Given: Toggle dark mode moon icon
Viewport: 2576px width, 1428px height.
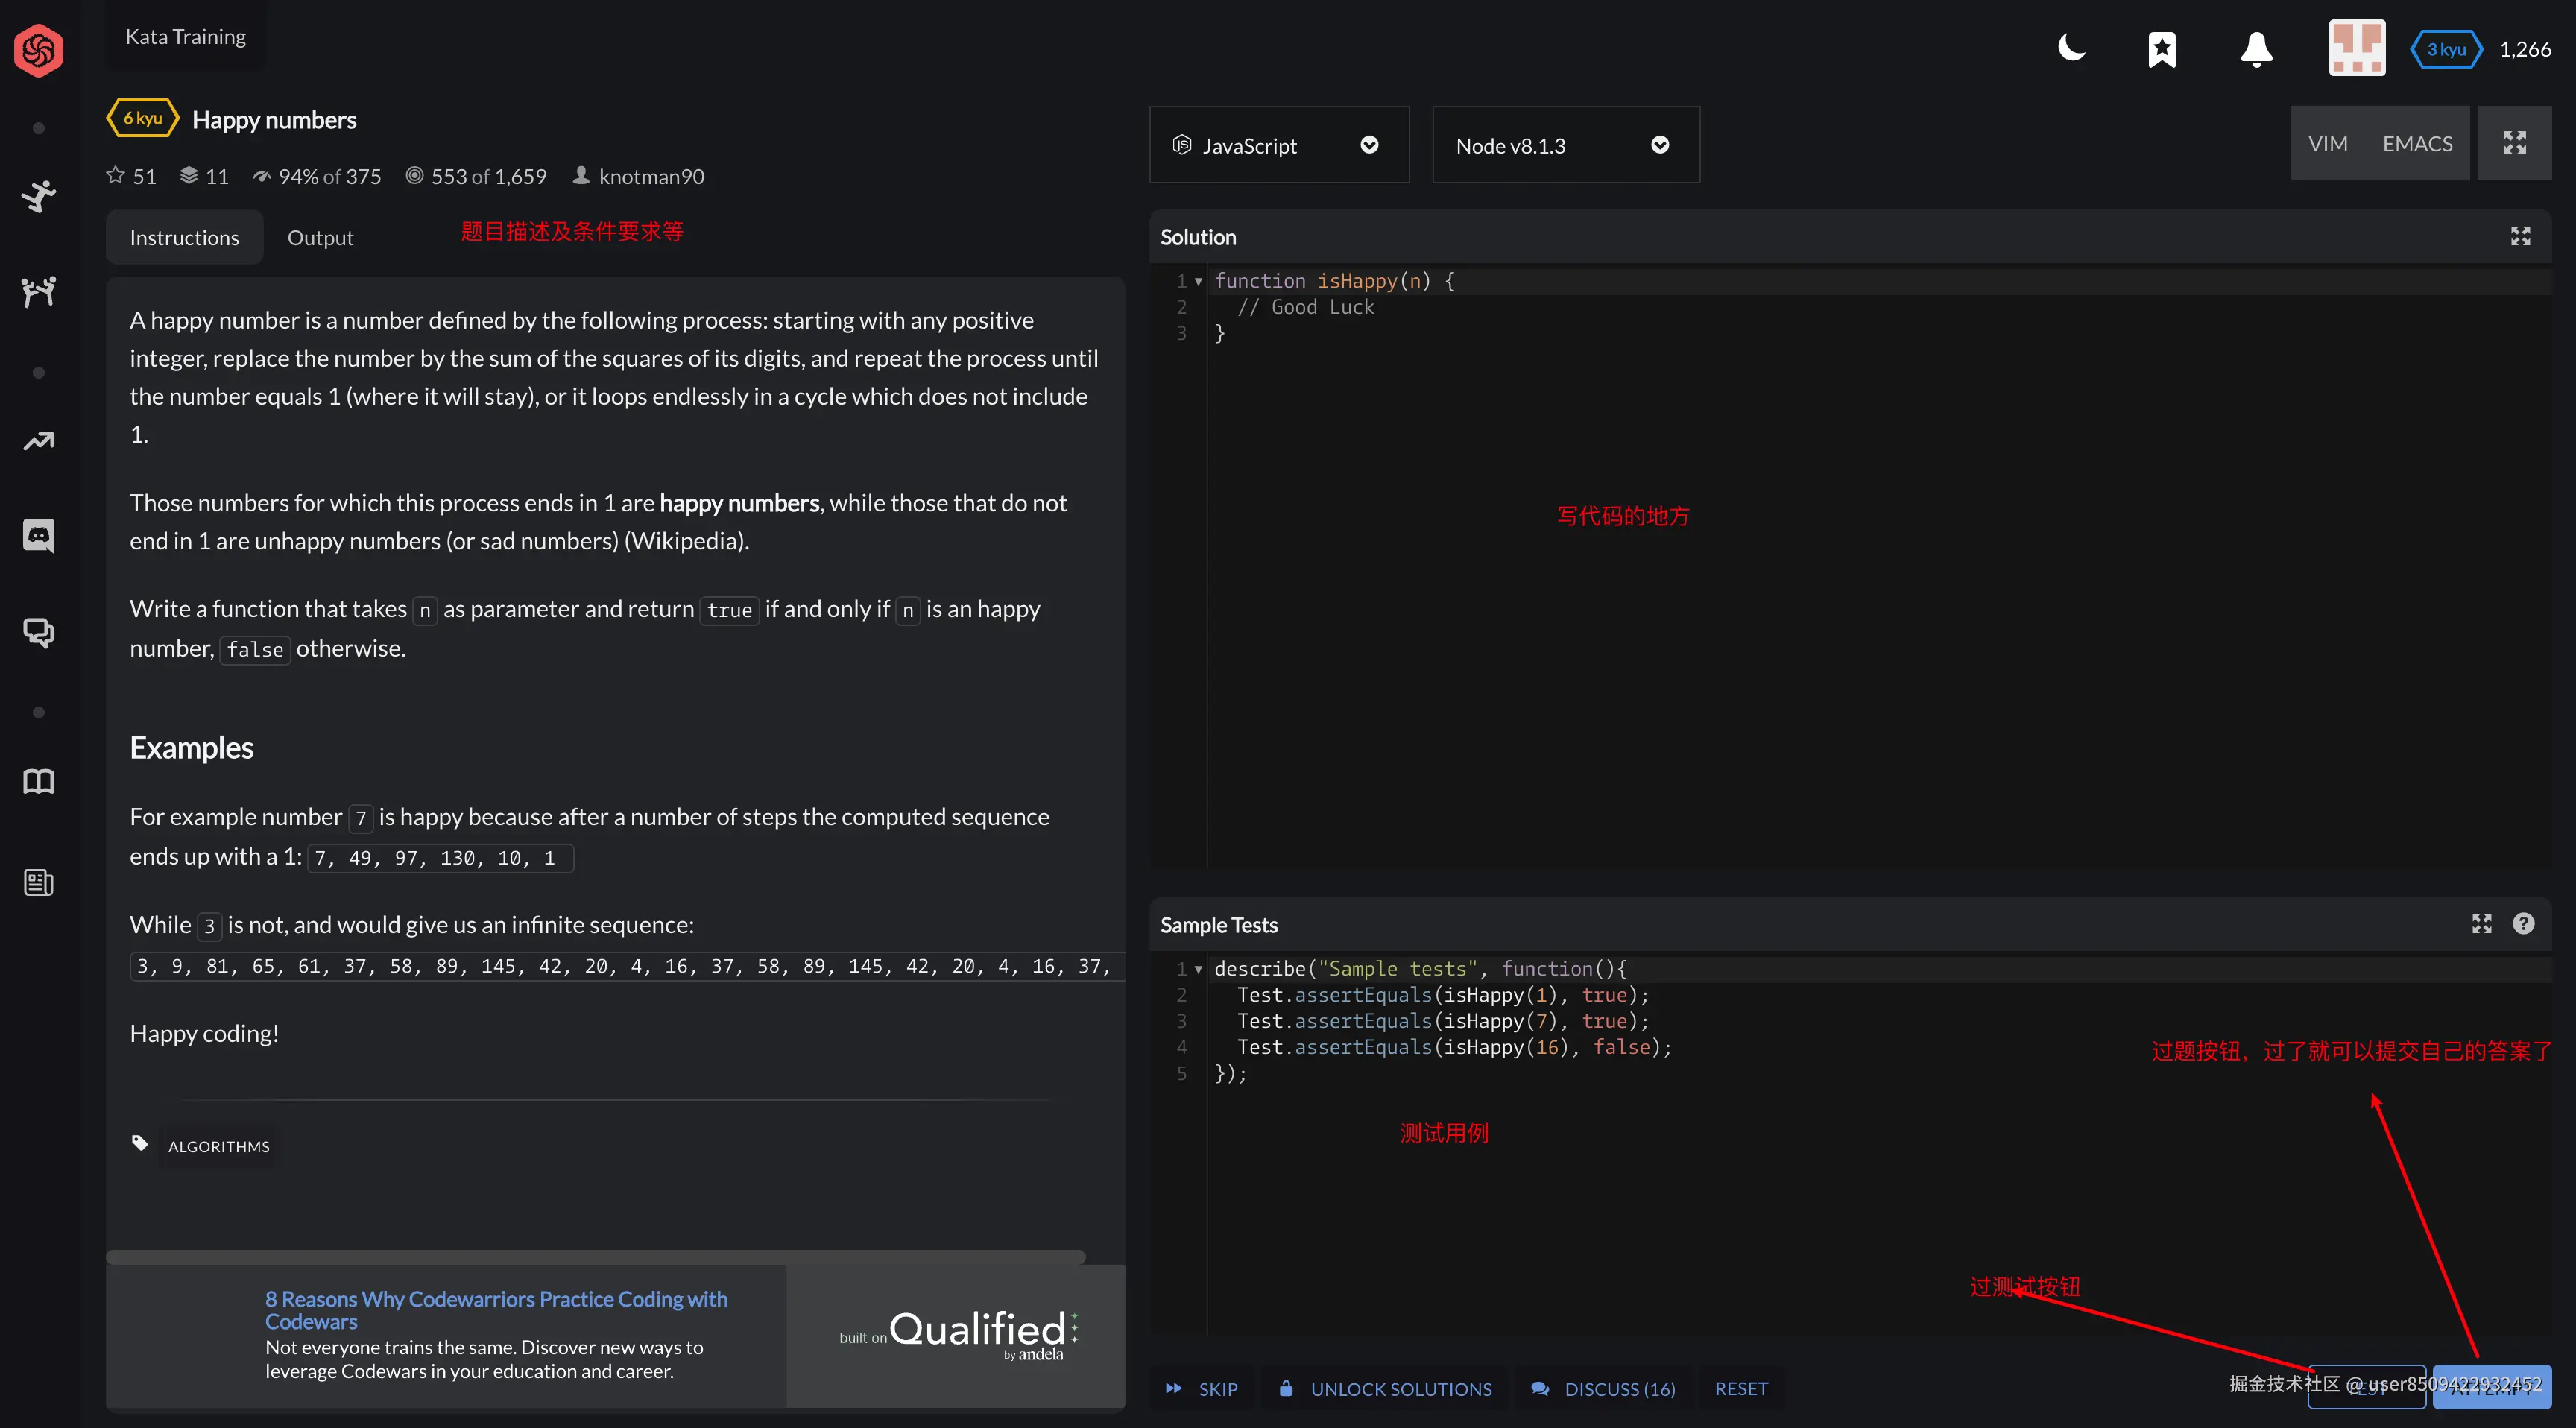Looking at the screenshot, I should pos(2071,47).
